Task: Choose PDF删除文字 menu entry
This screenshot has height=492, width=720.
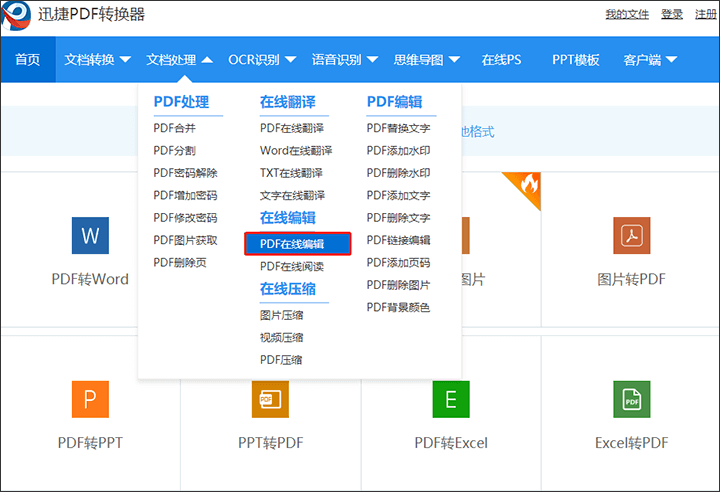Action: pos(399,218)
